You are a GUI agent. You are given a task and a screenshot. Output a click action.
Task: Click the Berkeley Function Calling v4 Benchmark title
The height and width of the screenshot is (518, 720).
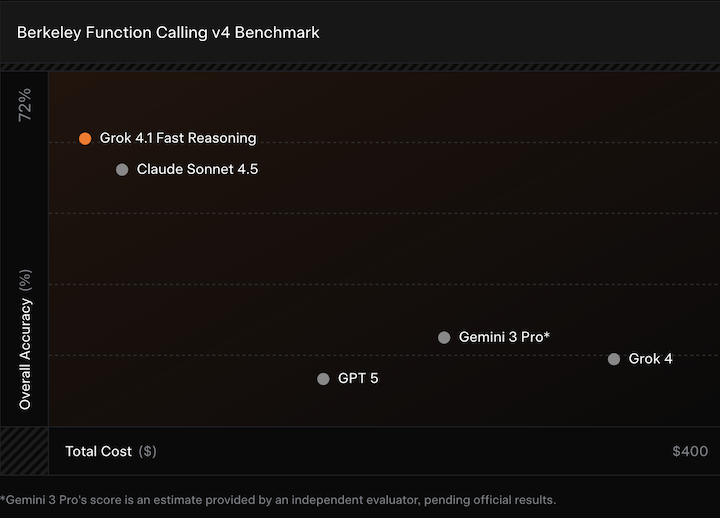pyautogui.click(x=168, y=32)
